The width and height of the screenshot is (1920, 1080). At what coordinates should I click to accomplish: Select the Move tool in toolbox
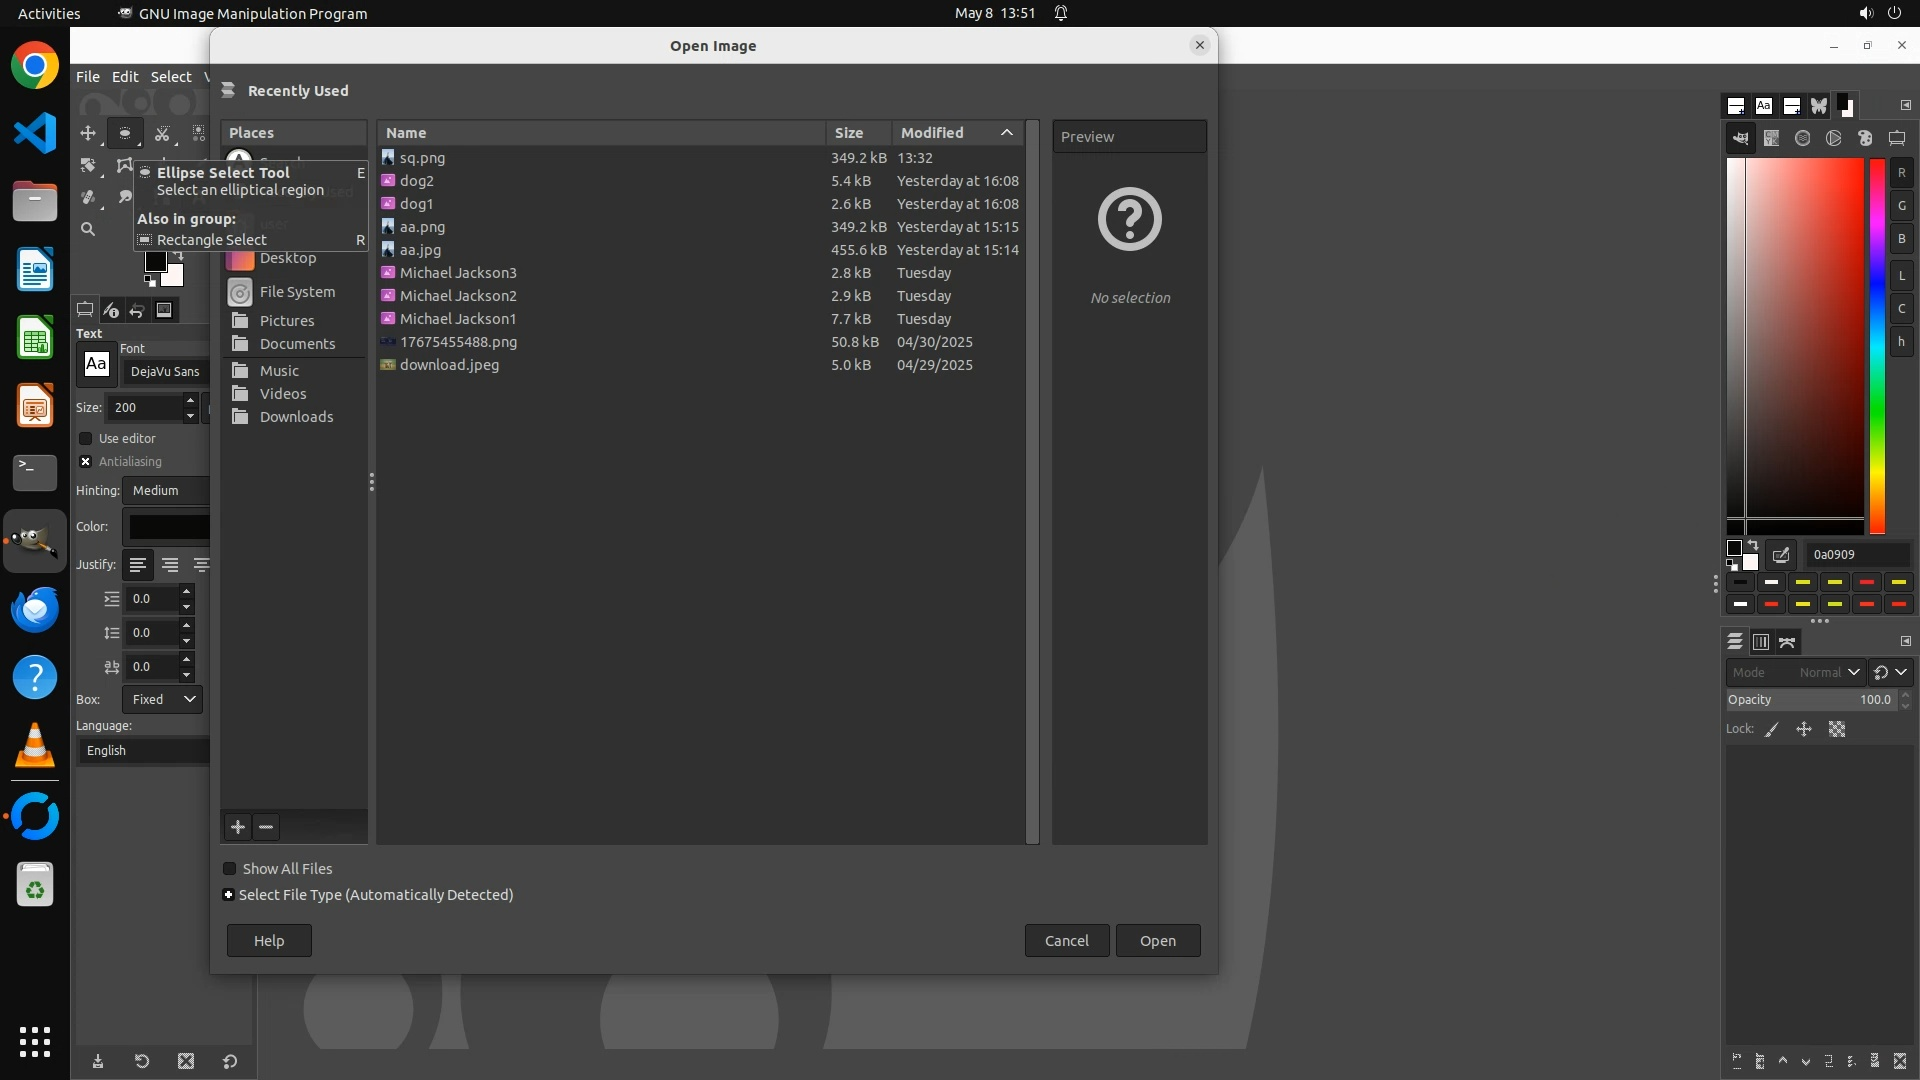(88, 133)
